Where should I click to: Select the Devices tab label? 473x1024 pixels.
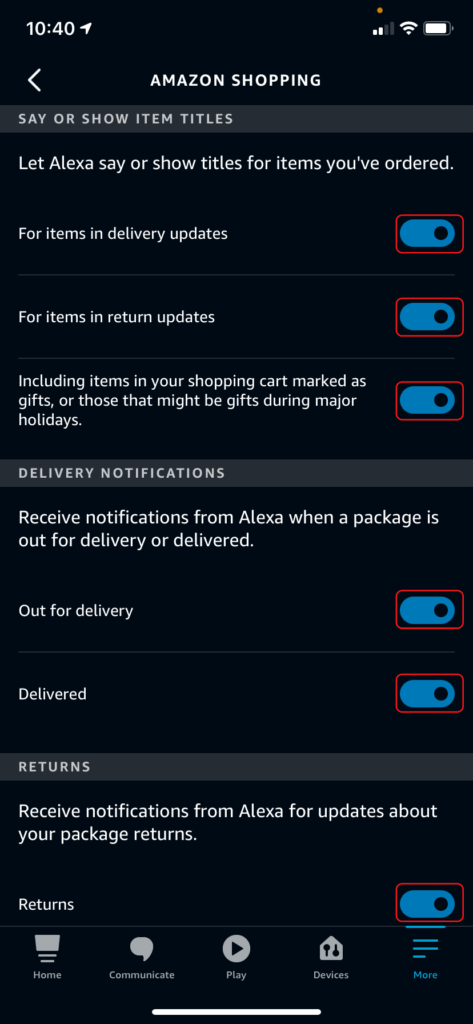point(331,975)
